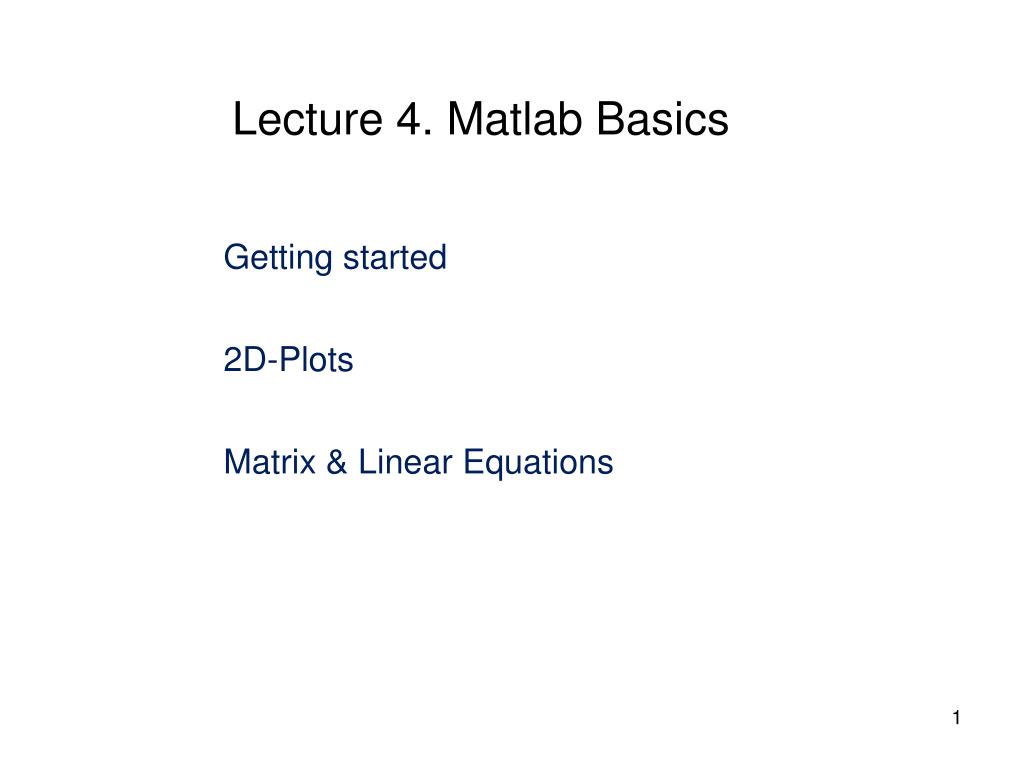Open the 'Getting started' topic line
The width and height of the screenshot is (1024, 768).
pos(335,258)
